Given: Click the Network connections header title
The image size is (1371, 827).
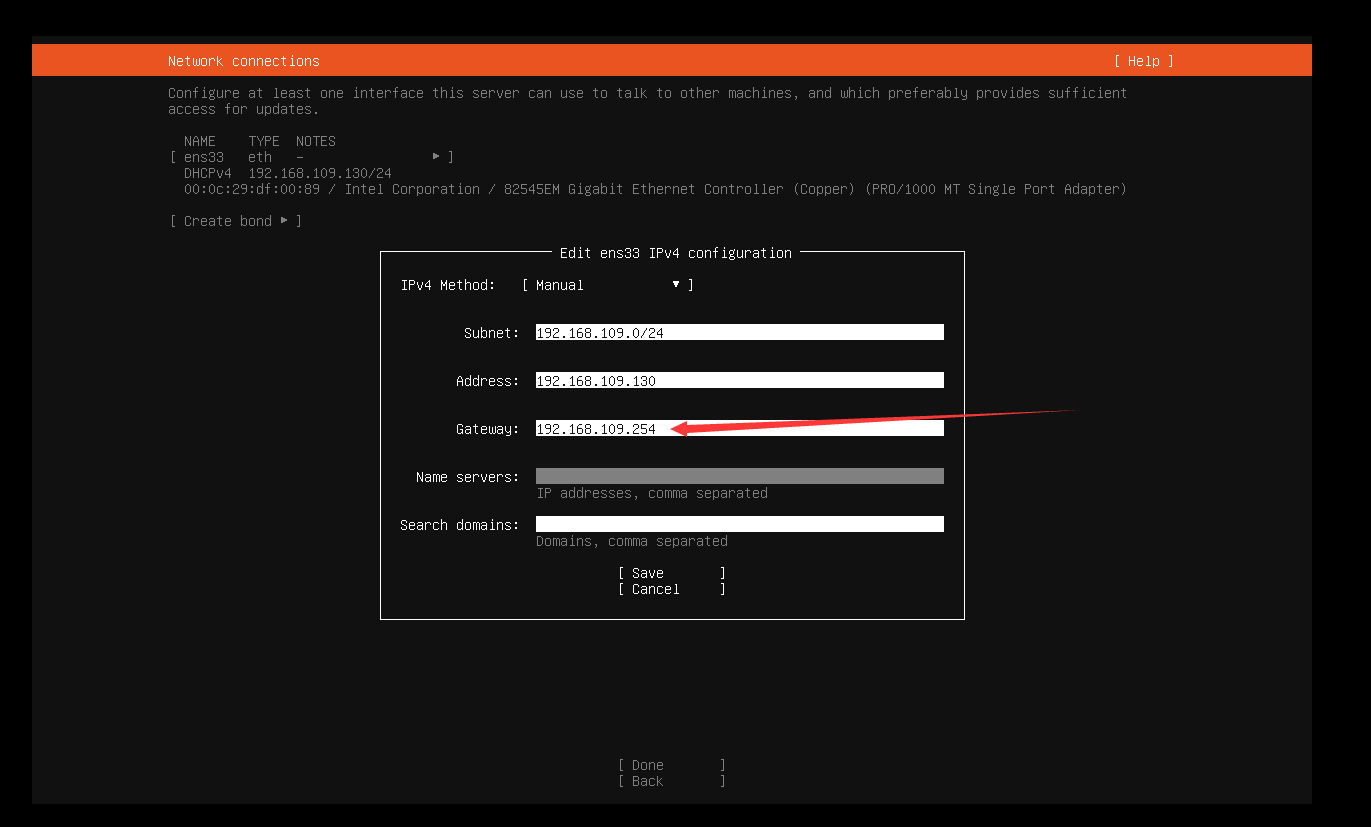Looking at the screenshot, I should tap(244, 61).
